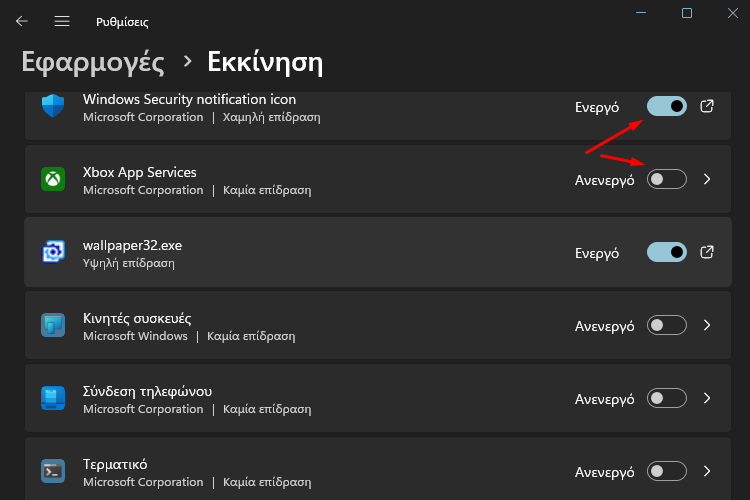This screenshot has width=750, height=500.
Task: Click the Σύνδεση τηλεφώνου icon
Action: pyautogui.click(x=53, y=398)
